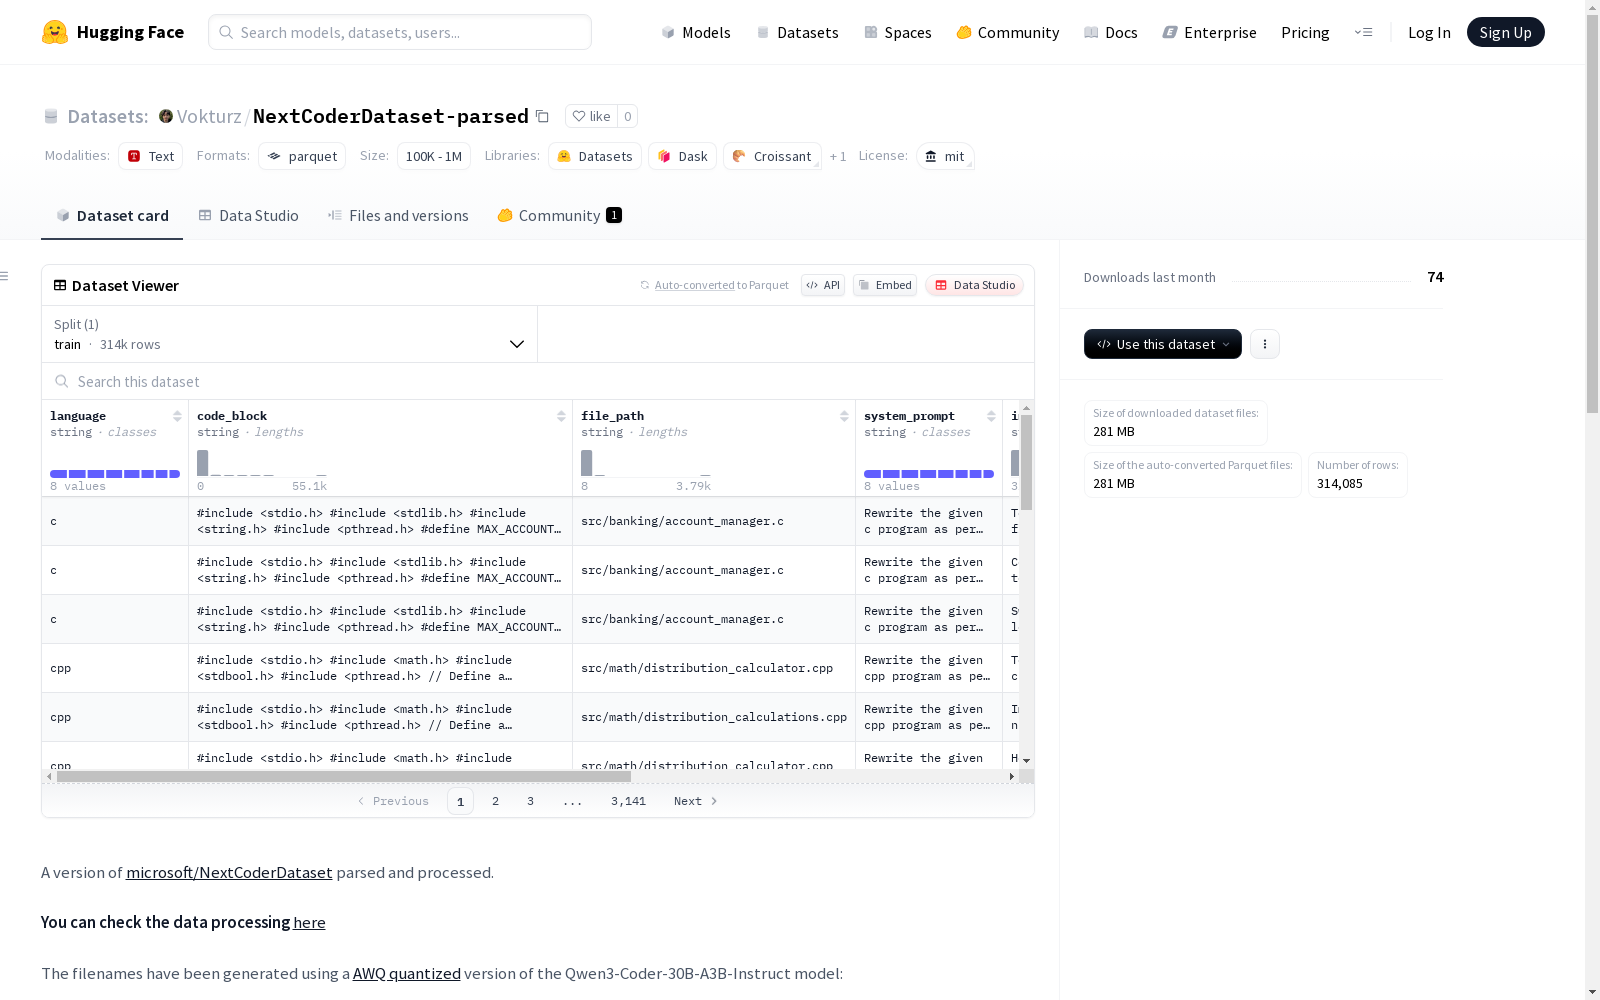
Task: Sort the system_prompt column
Action: (x=991, y=416)
